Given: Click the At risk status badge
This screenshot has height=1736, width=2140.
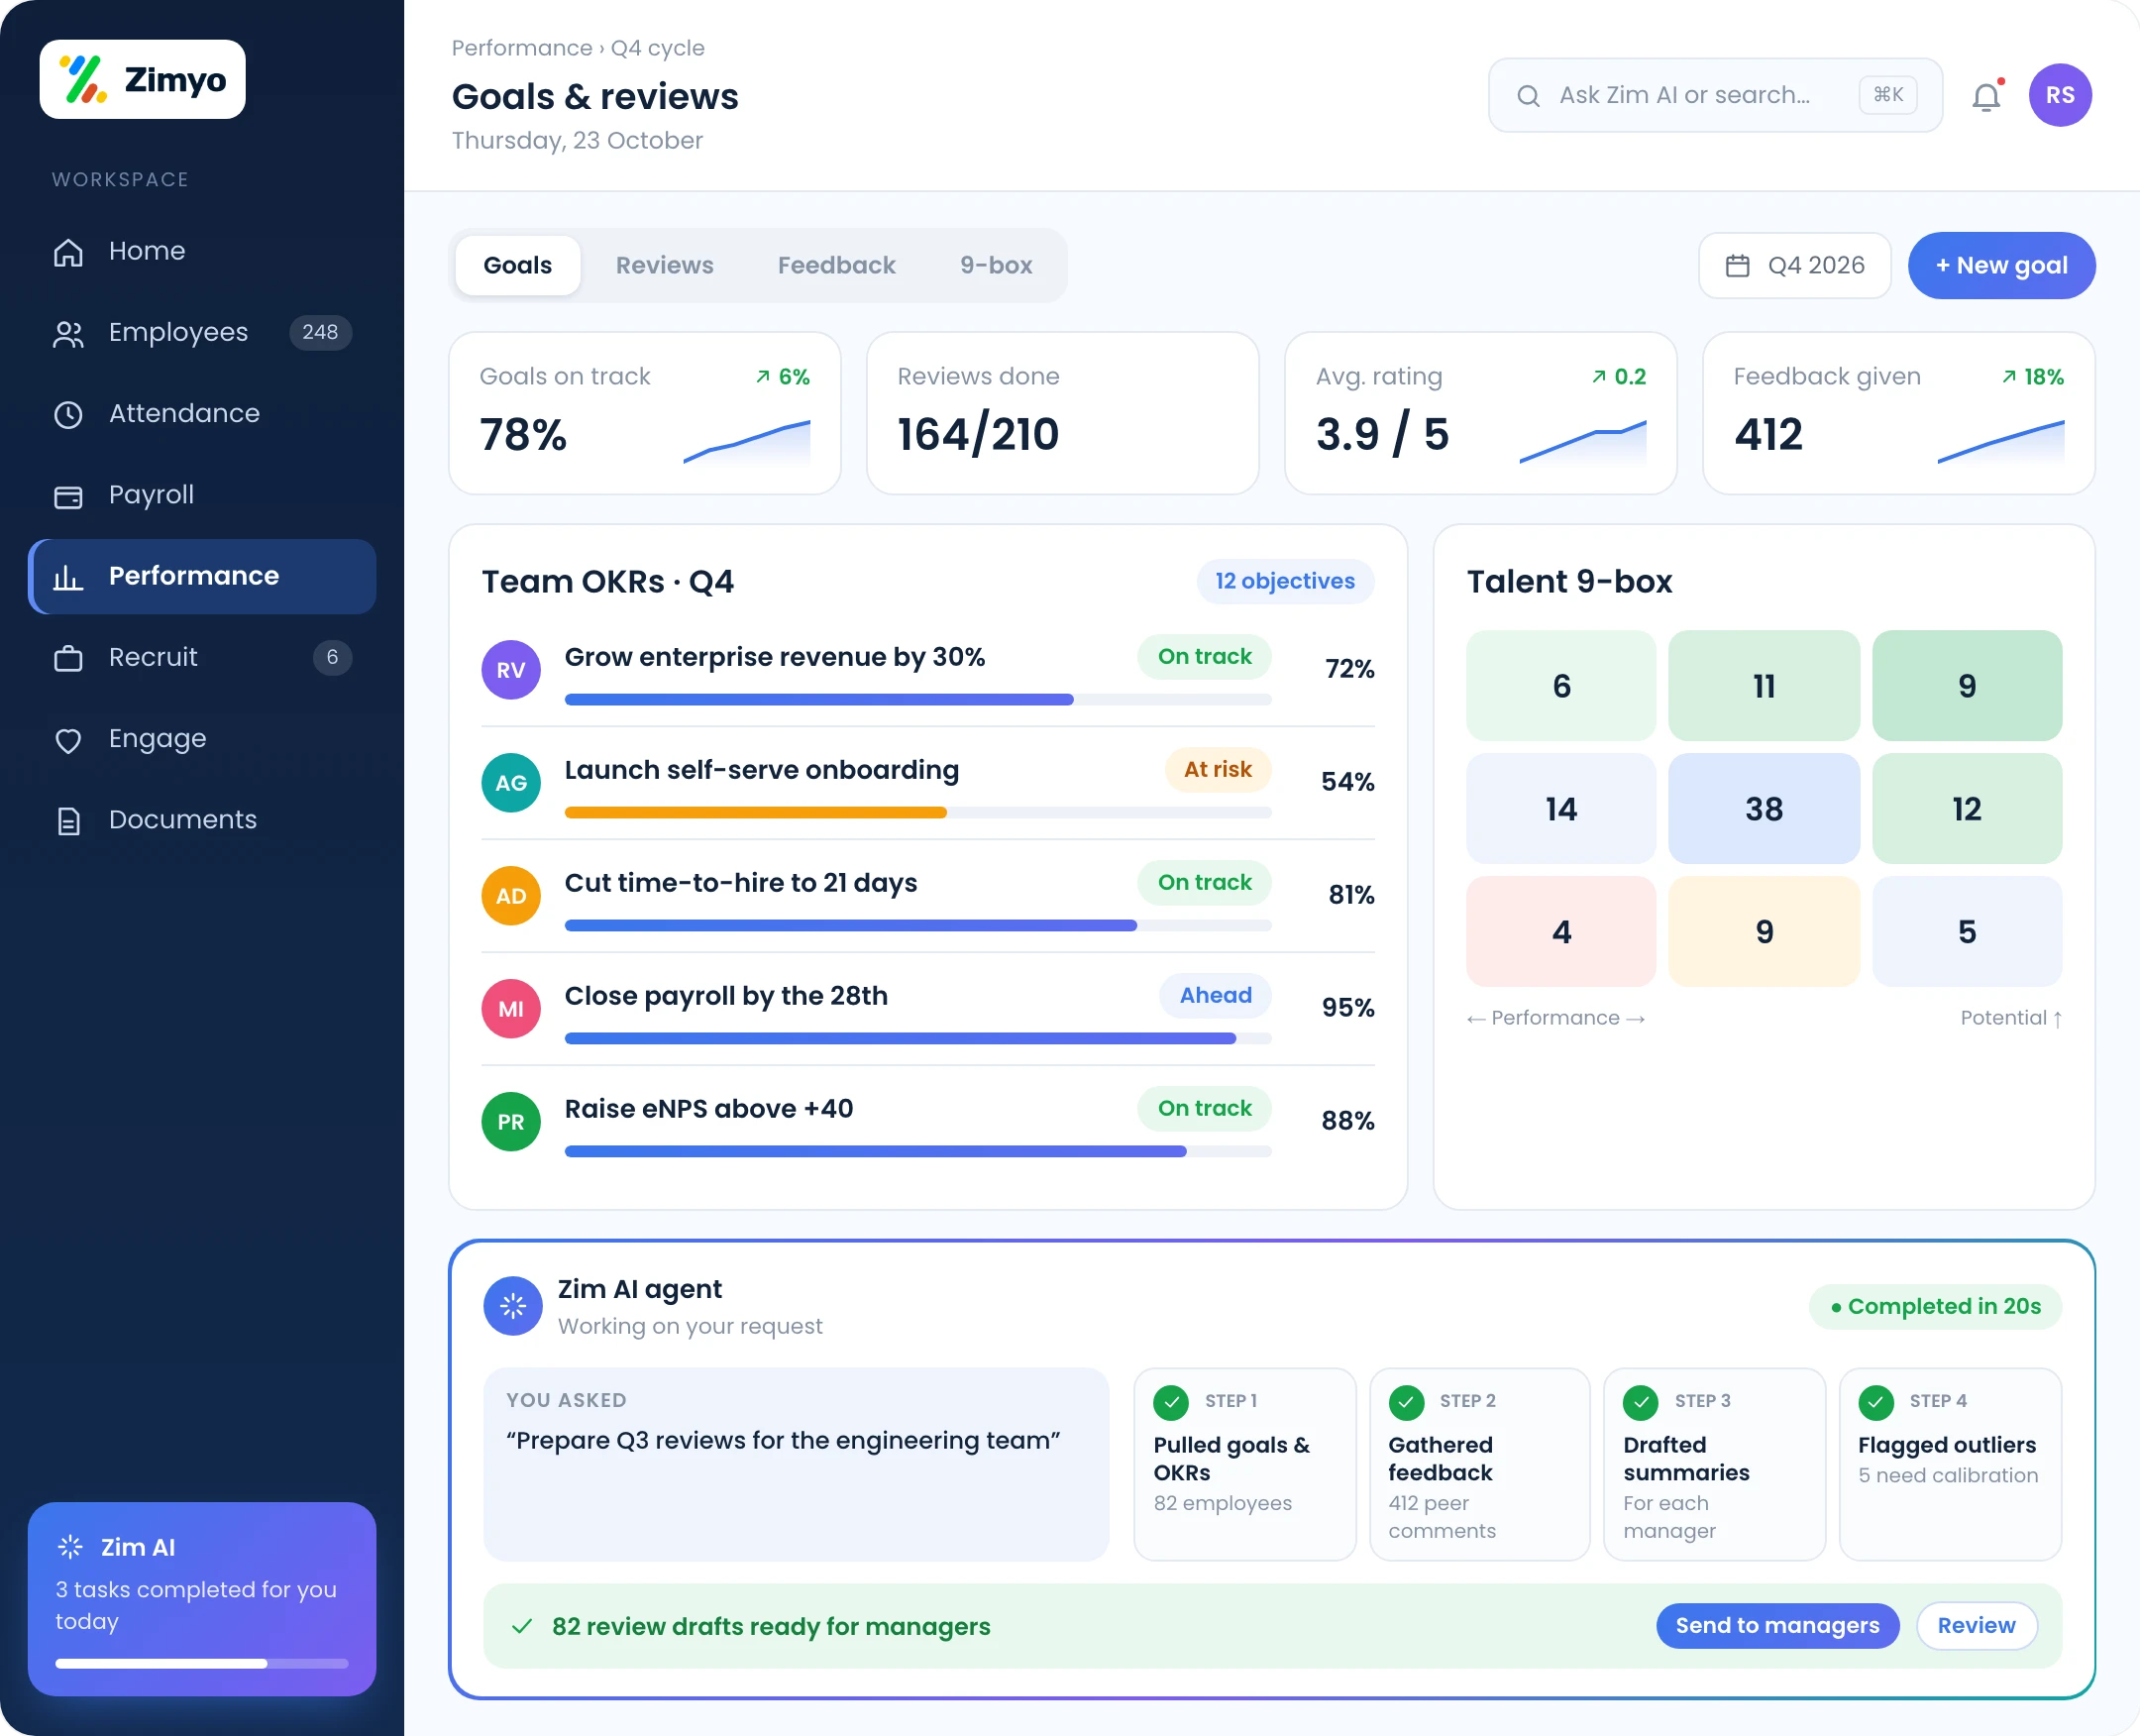Looking at the screenshot, I should [1218, 769].
